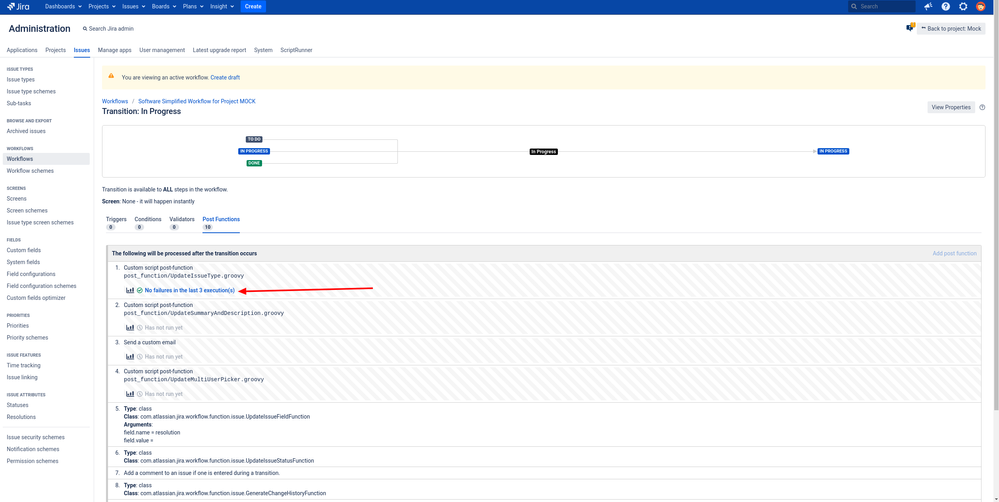Viewport: 999px width, 502px height.
Task: Open Sub-tasks in sidebar
Action: click(18, 103)
